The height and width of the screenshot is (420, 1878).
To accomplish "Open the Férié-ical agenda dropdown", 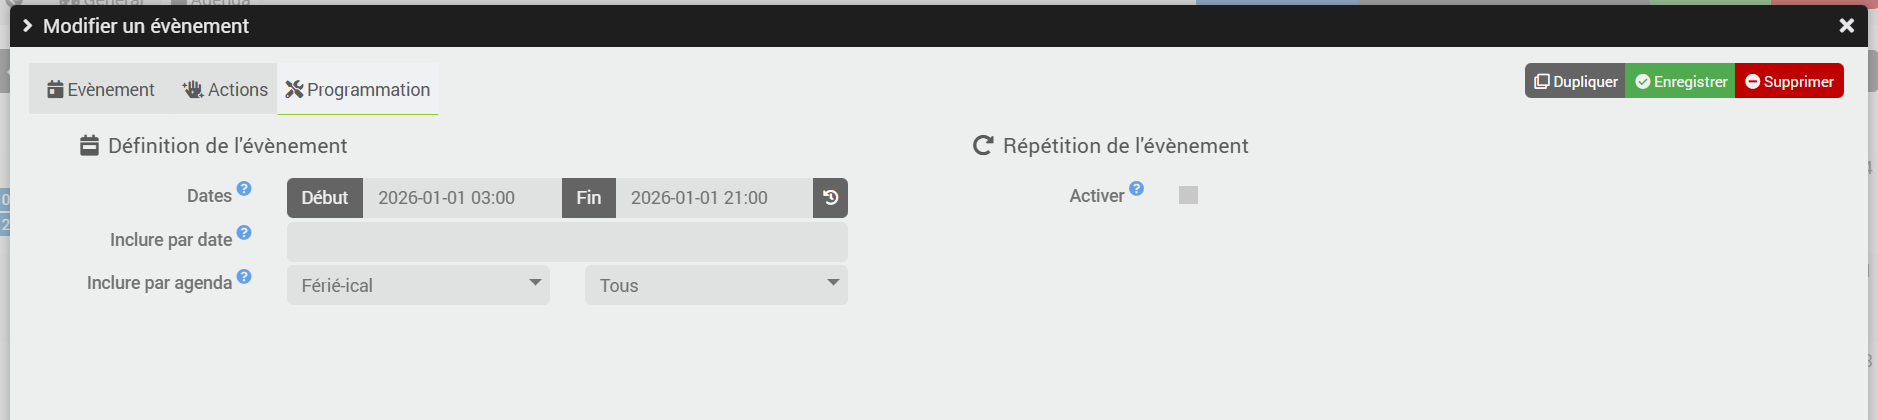I will (x=418, y=285).
